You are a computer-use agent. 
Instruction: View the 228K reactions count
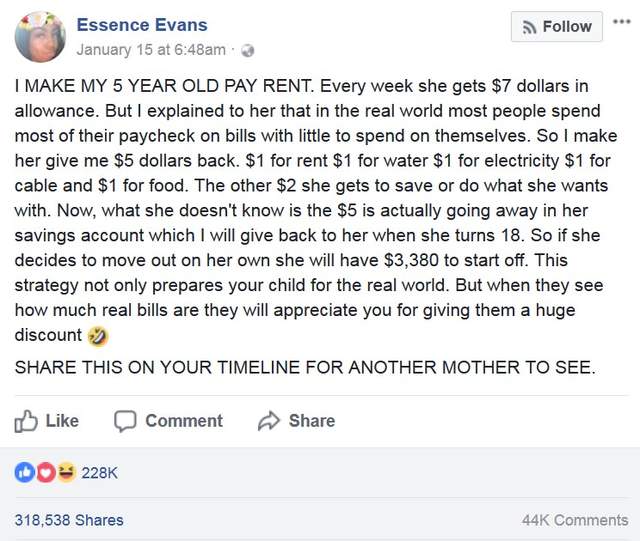click(99, 473)
